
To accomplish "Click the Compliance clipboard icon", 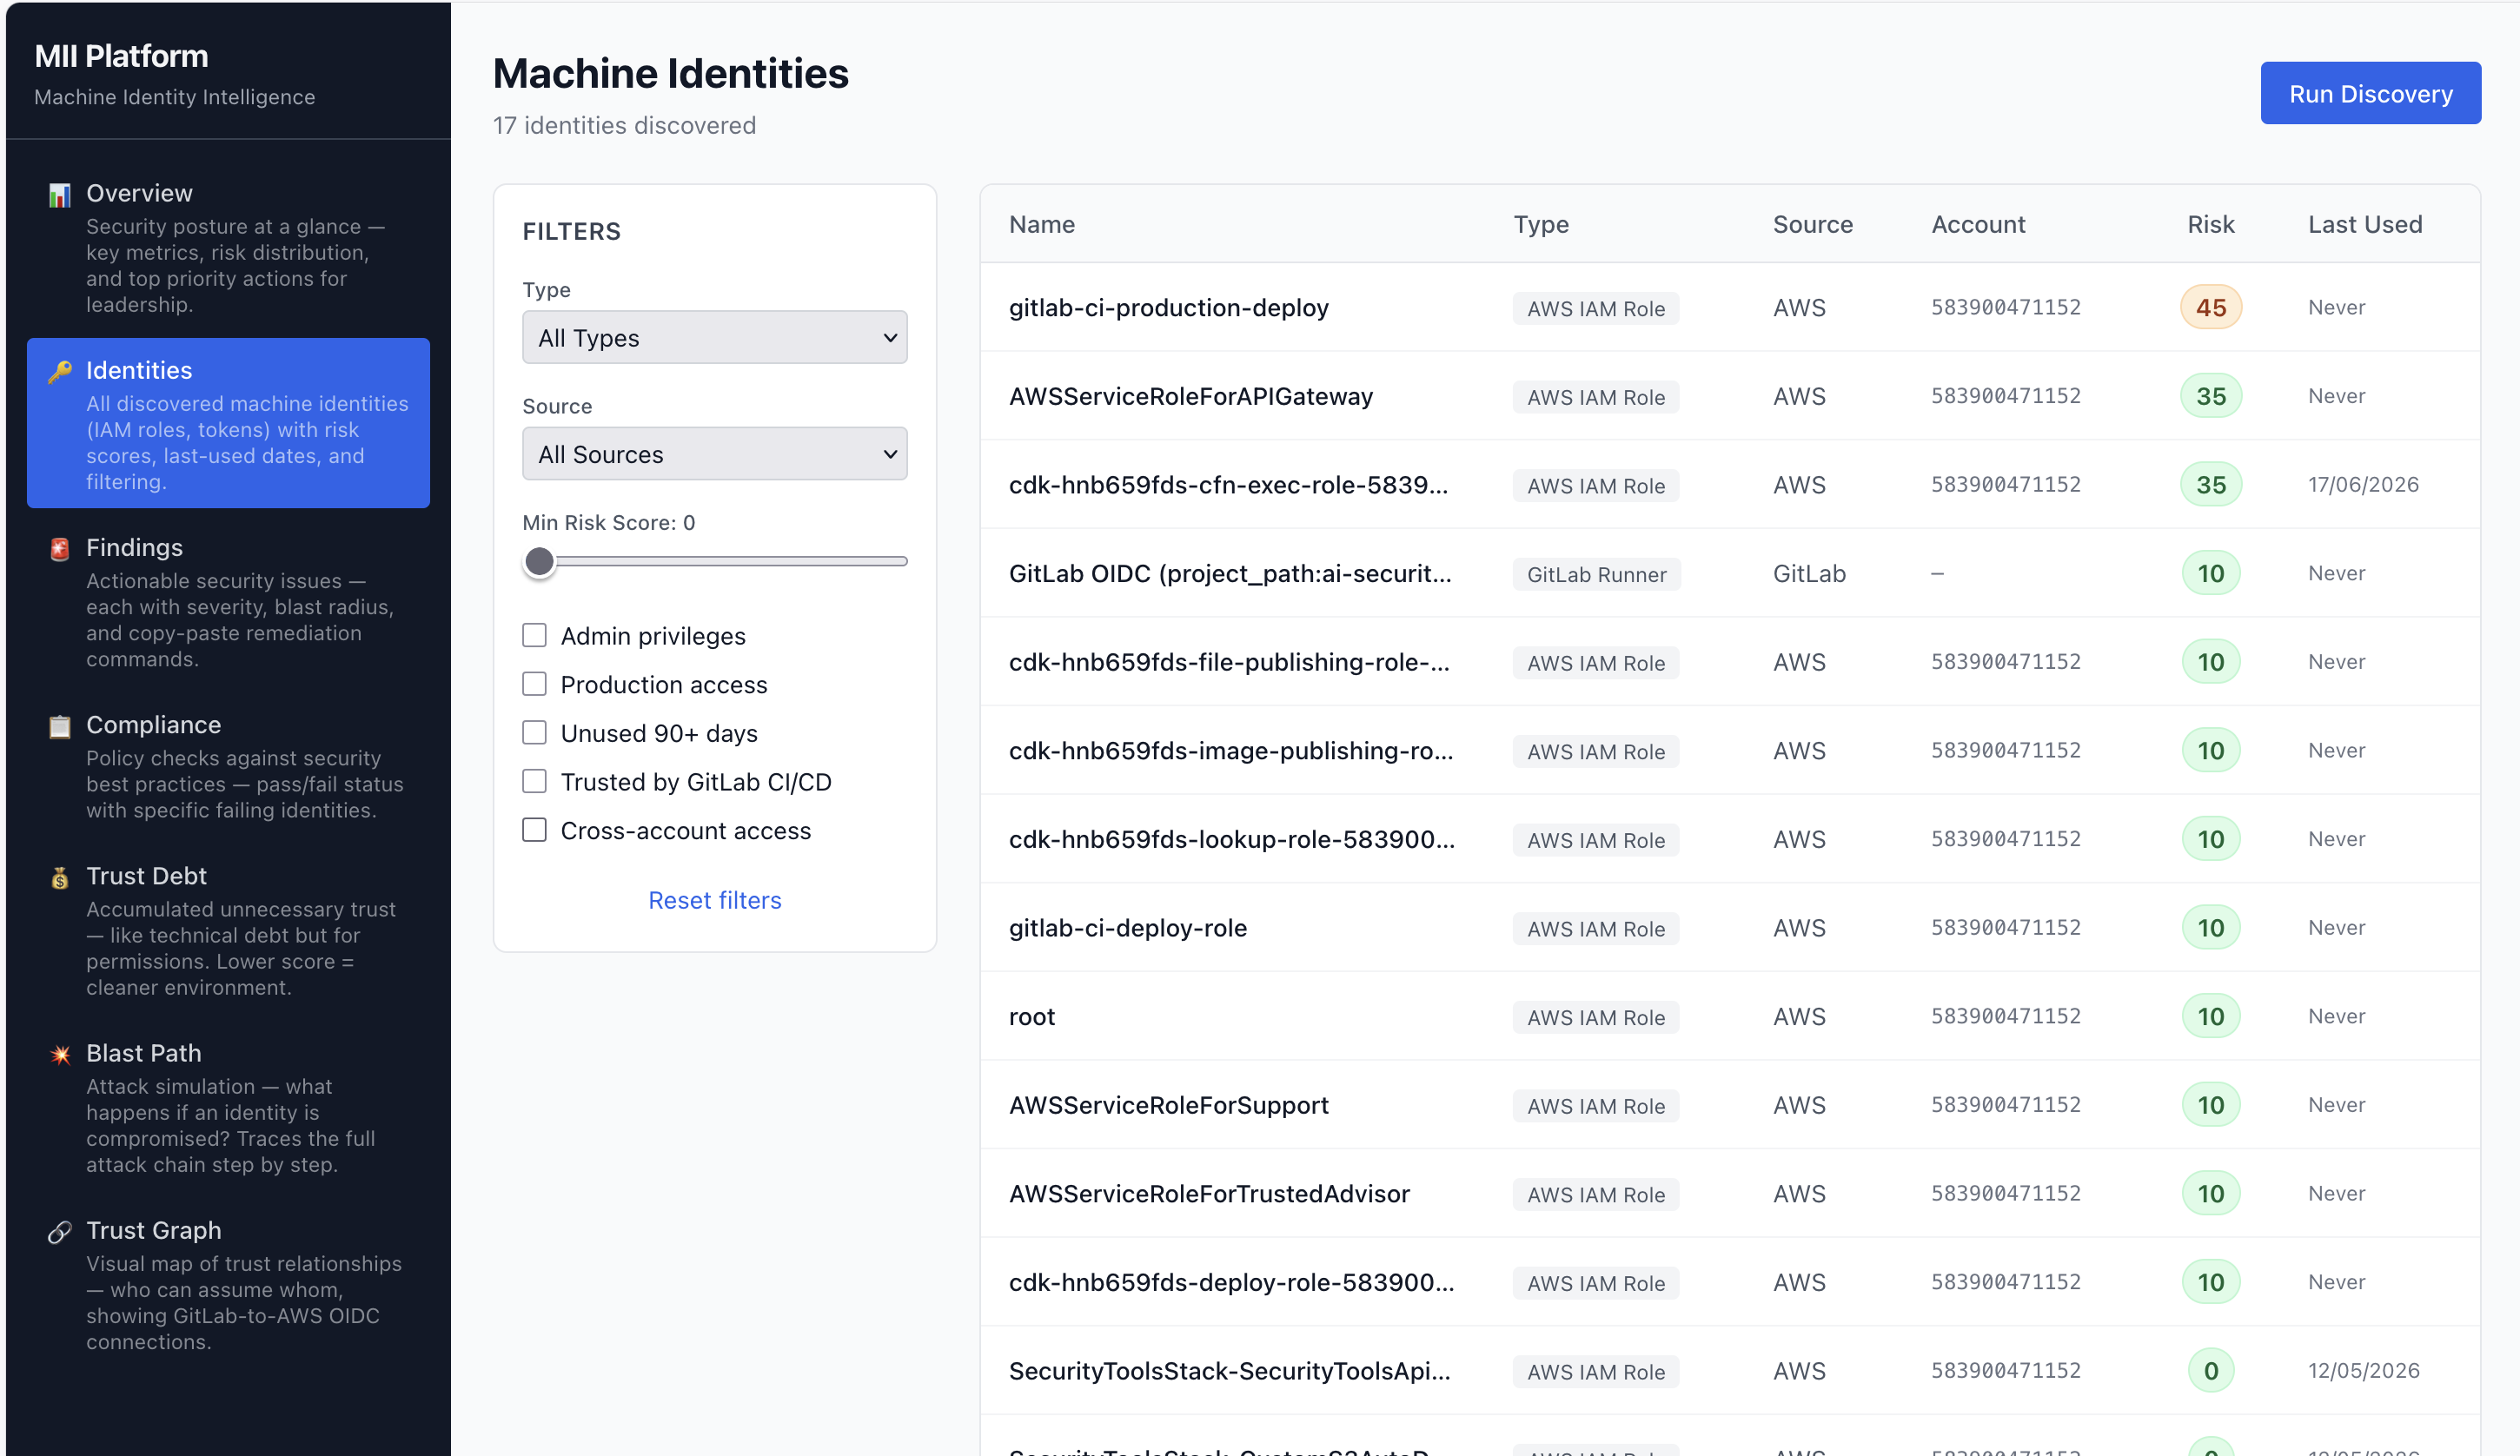I will 60,726.
